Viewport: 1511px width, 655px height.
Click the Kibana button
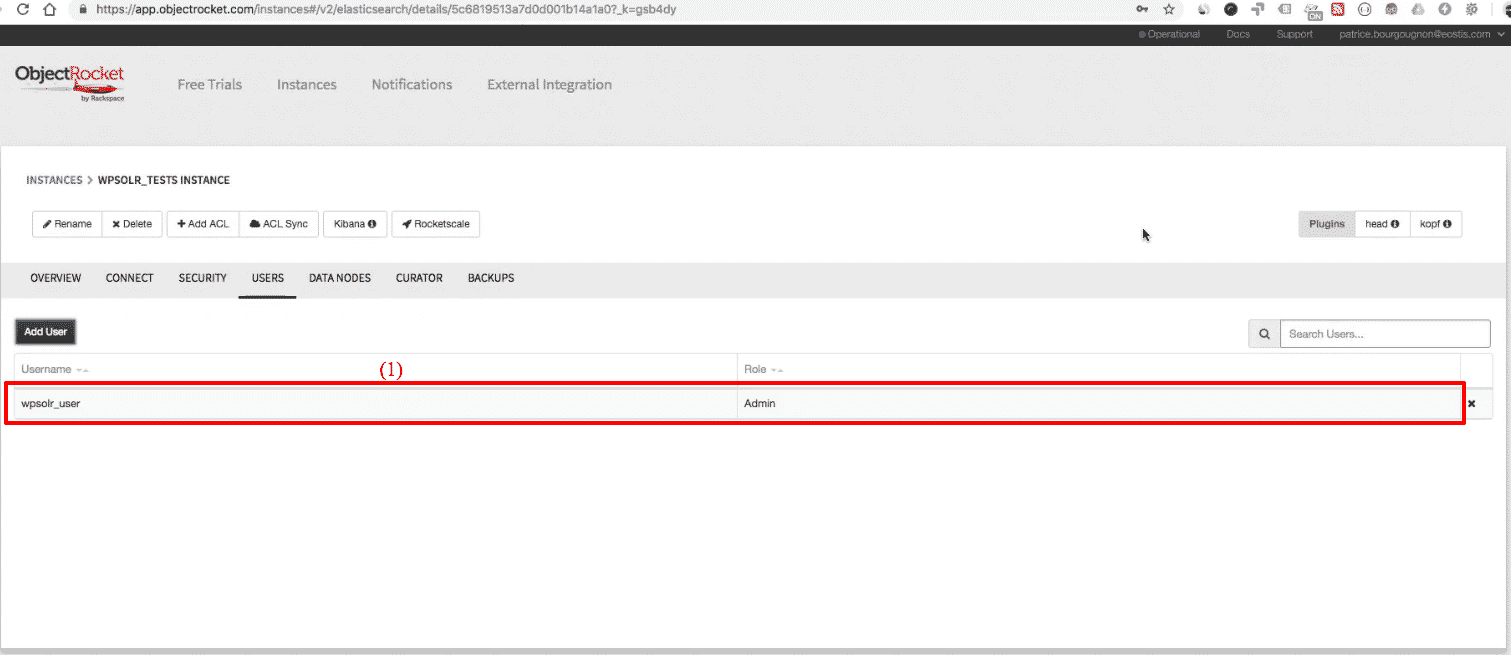click(x=355, y=224)
